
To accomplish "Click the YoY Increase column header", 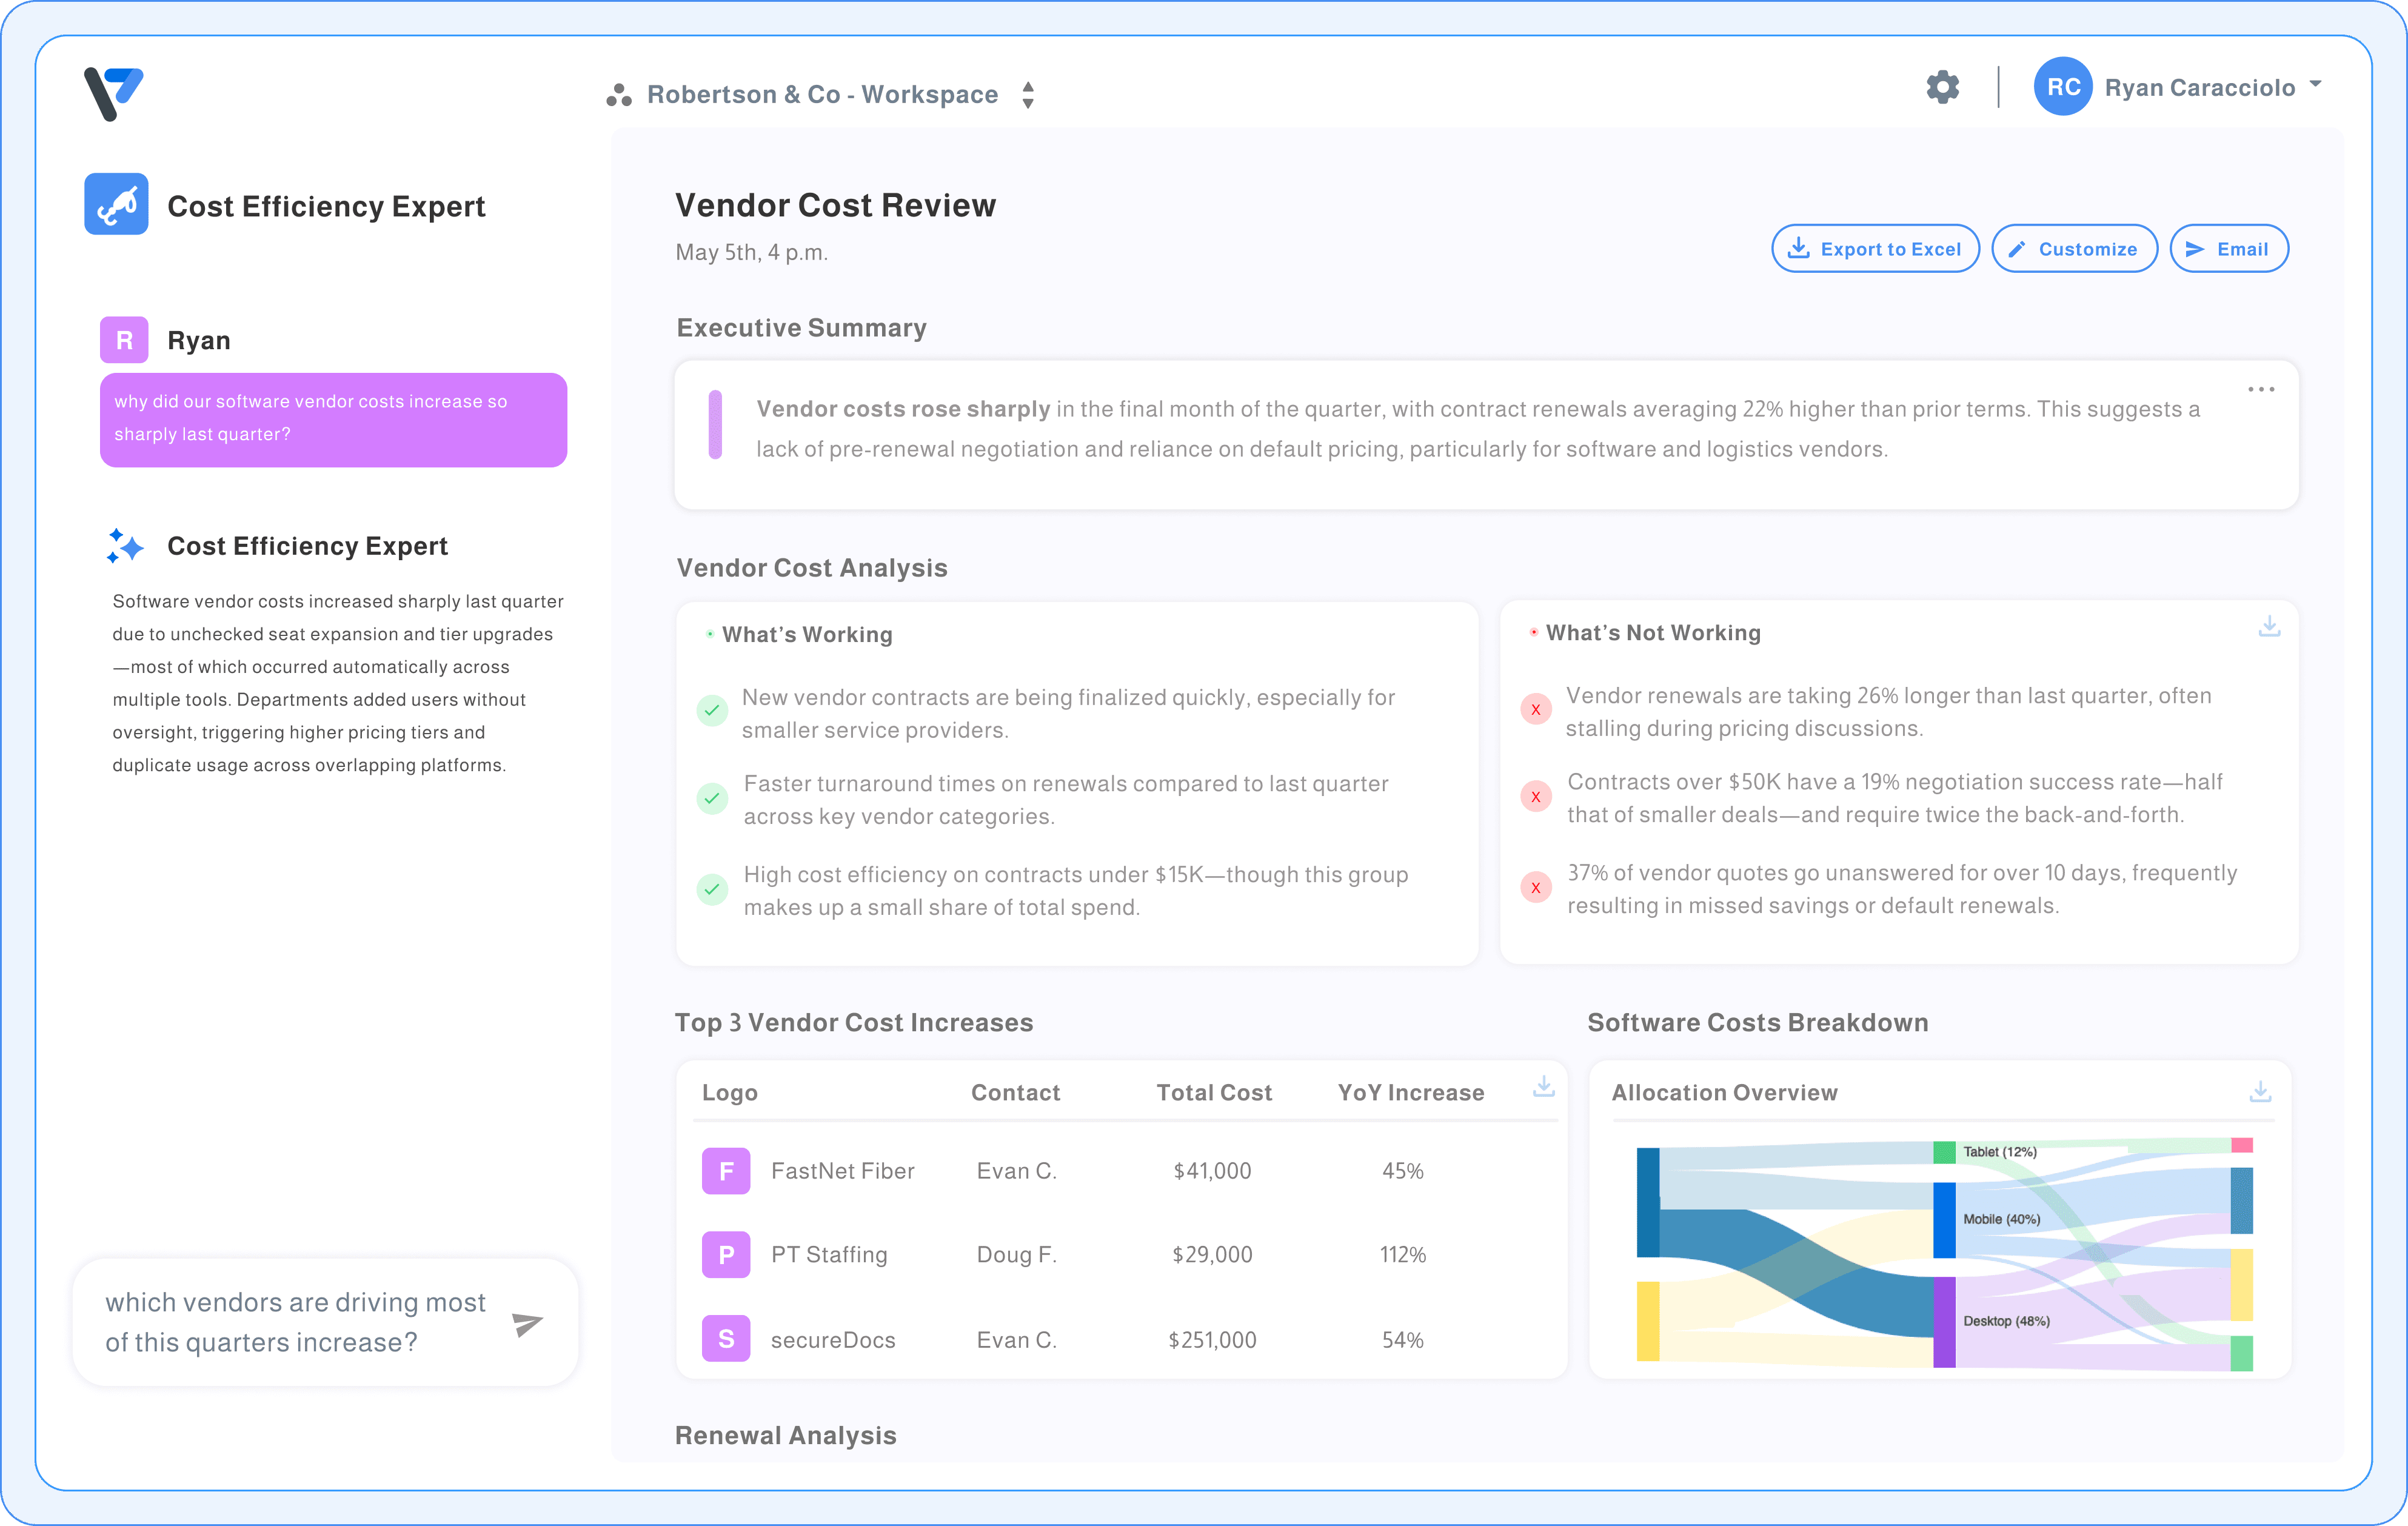I will point(1411,1093).
